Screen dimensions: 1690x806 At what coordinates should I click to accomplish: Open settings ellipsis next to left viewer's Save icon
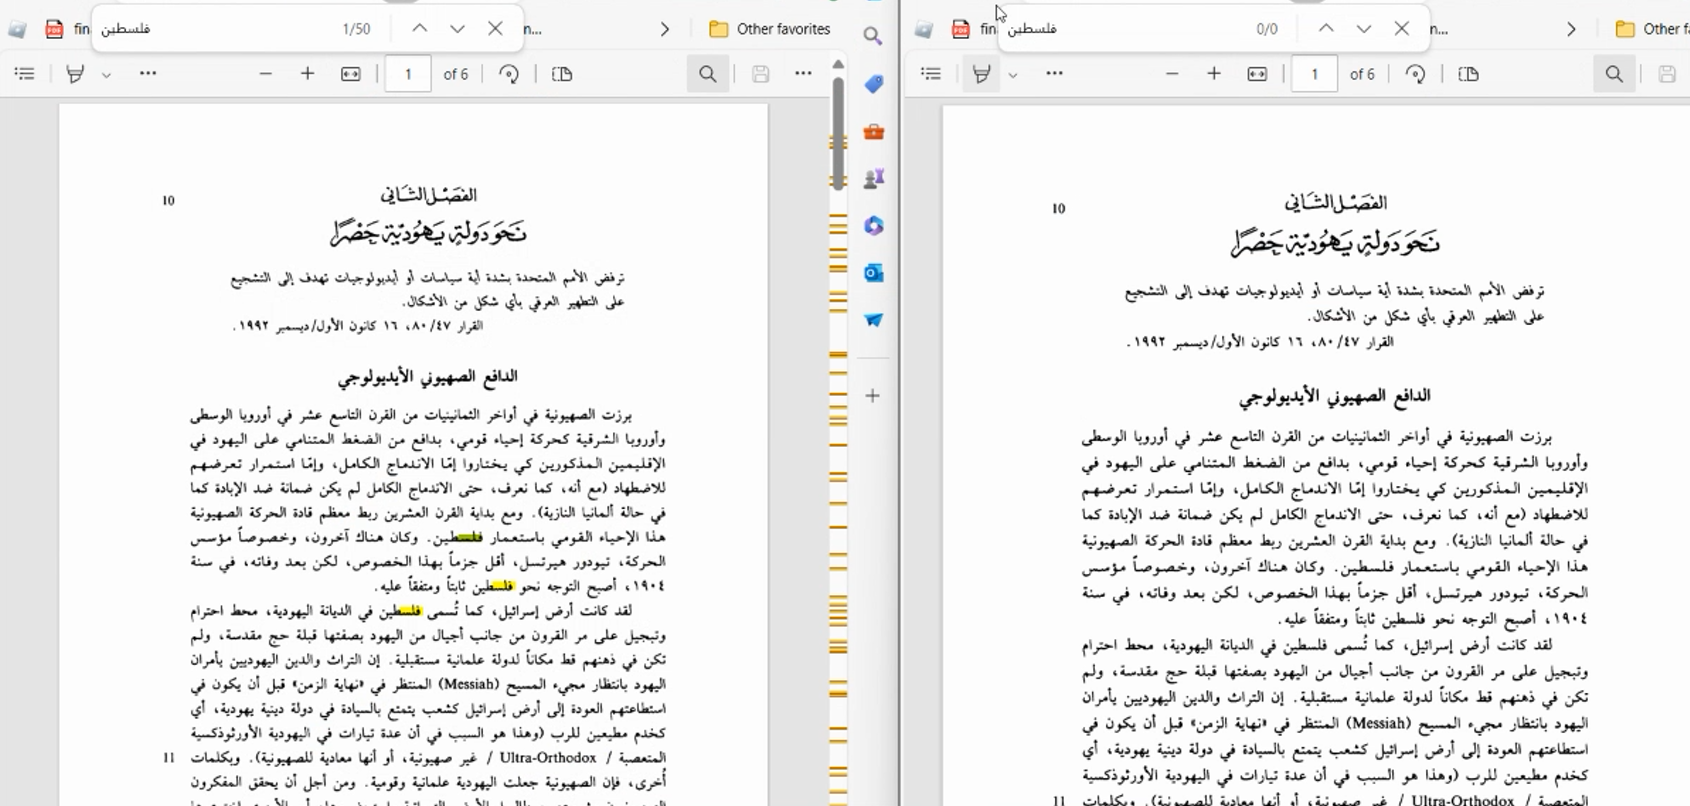pos(803,74)
